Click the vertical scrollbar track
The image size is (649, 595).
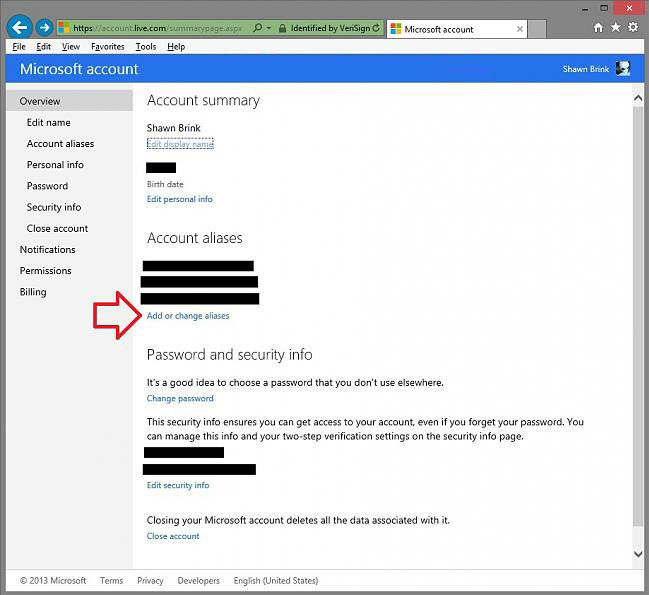638,317
